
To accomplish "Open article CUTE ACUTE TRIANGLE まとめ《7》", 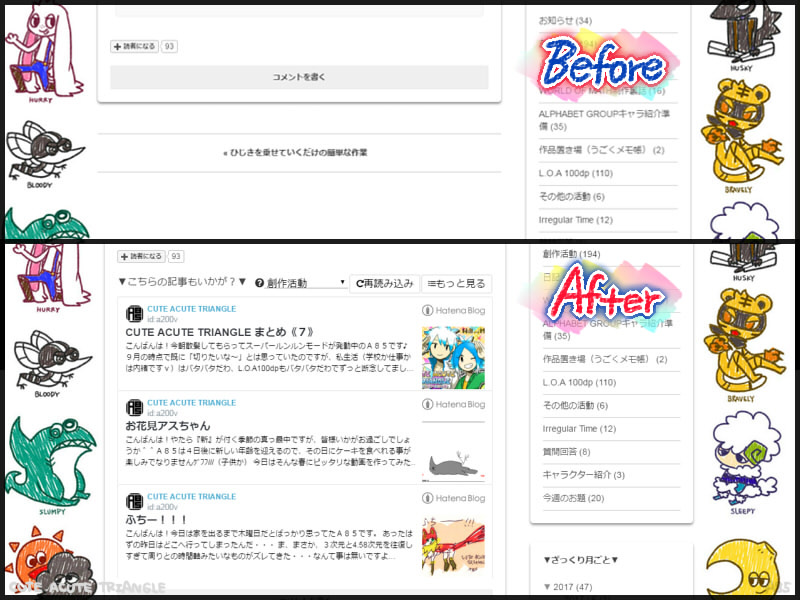I will [219, 332].
